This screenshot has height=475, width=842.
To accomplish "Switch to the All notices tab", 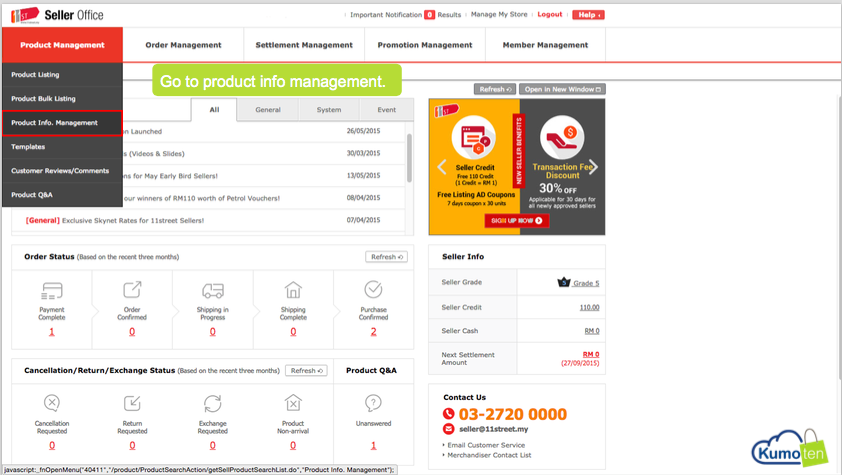I will [x=214, y=109].
